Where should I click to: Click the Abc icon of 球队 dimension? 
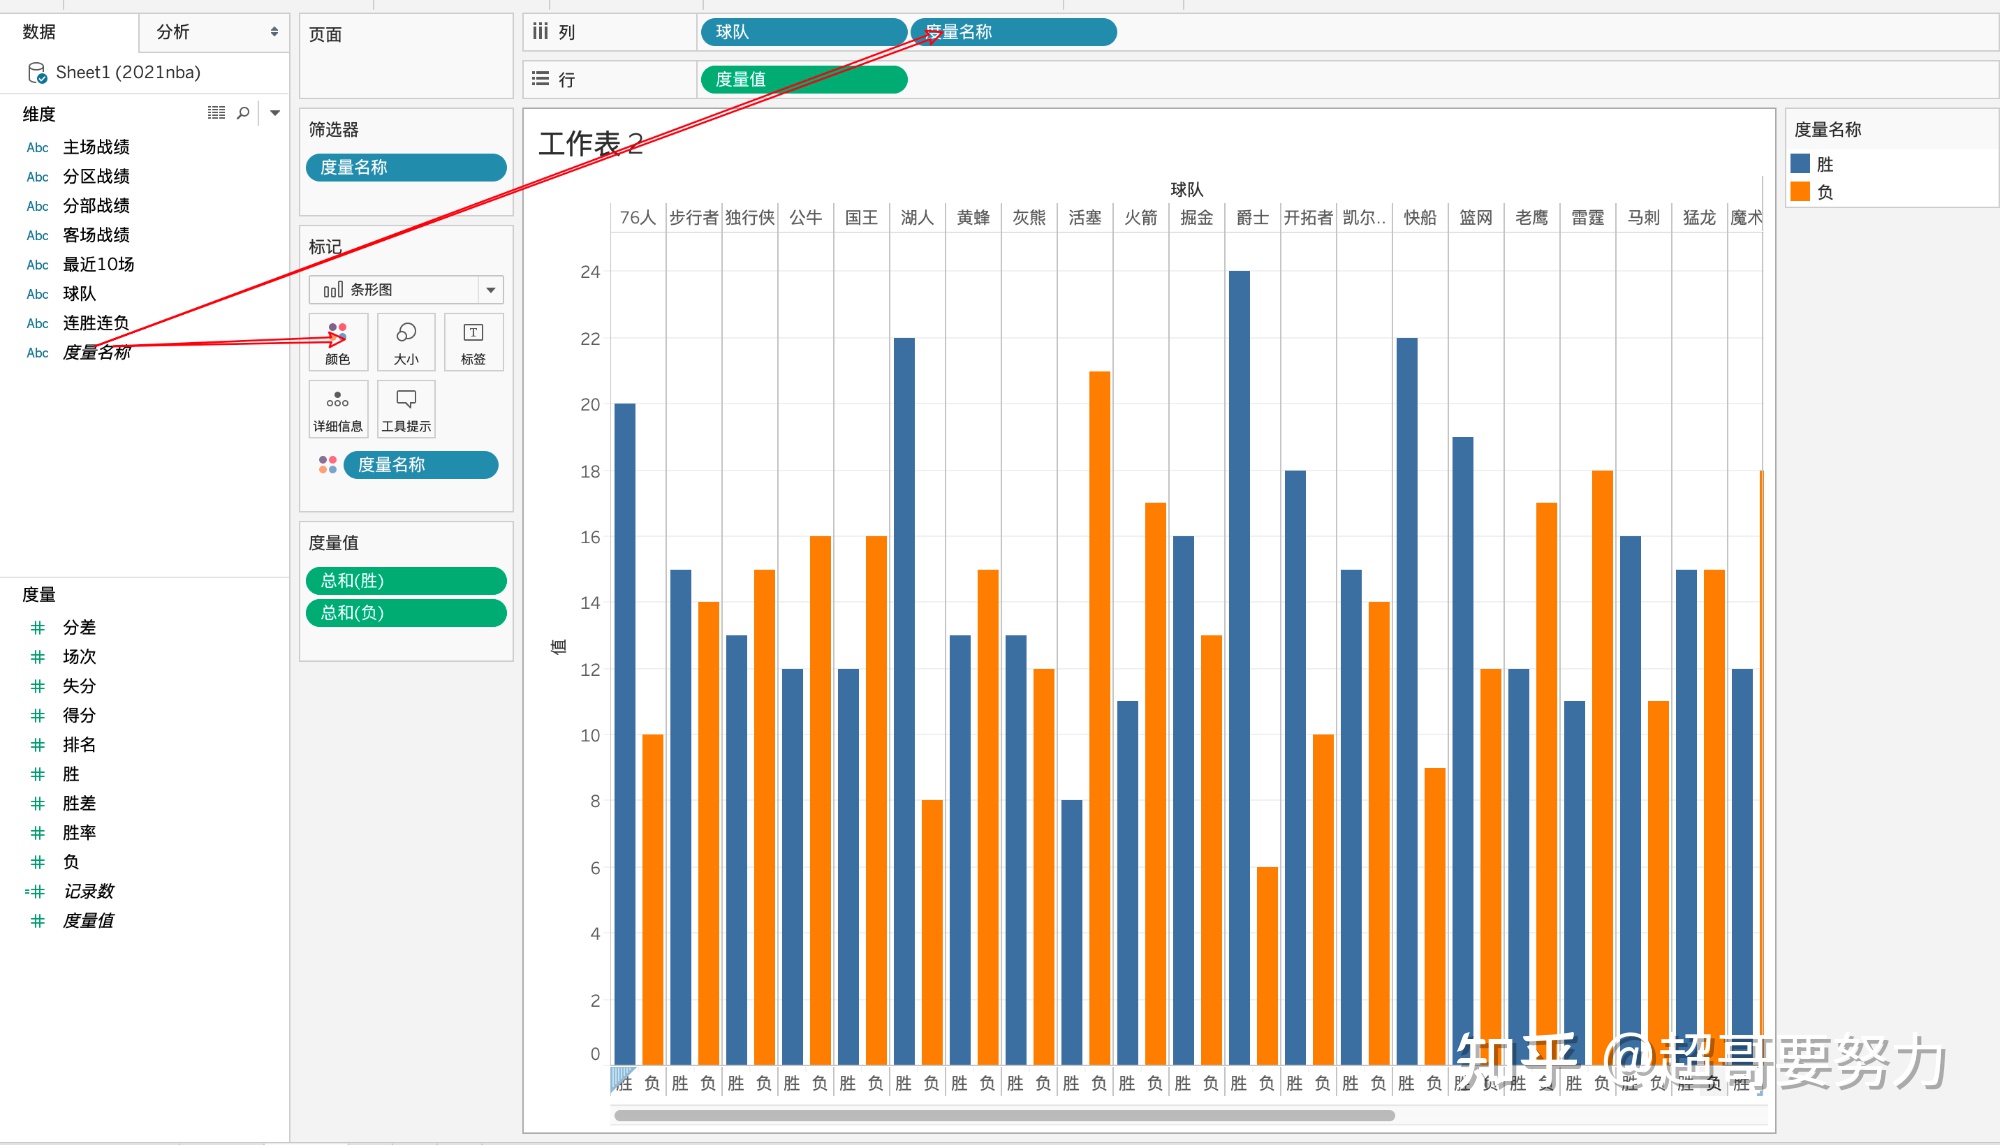point(37,294)
